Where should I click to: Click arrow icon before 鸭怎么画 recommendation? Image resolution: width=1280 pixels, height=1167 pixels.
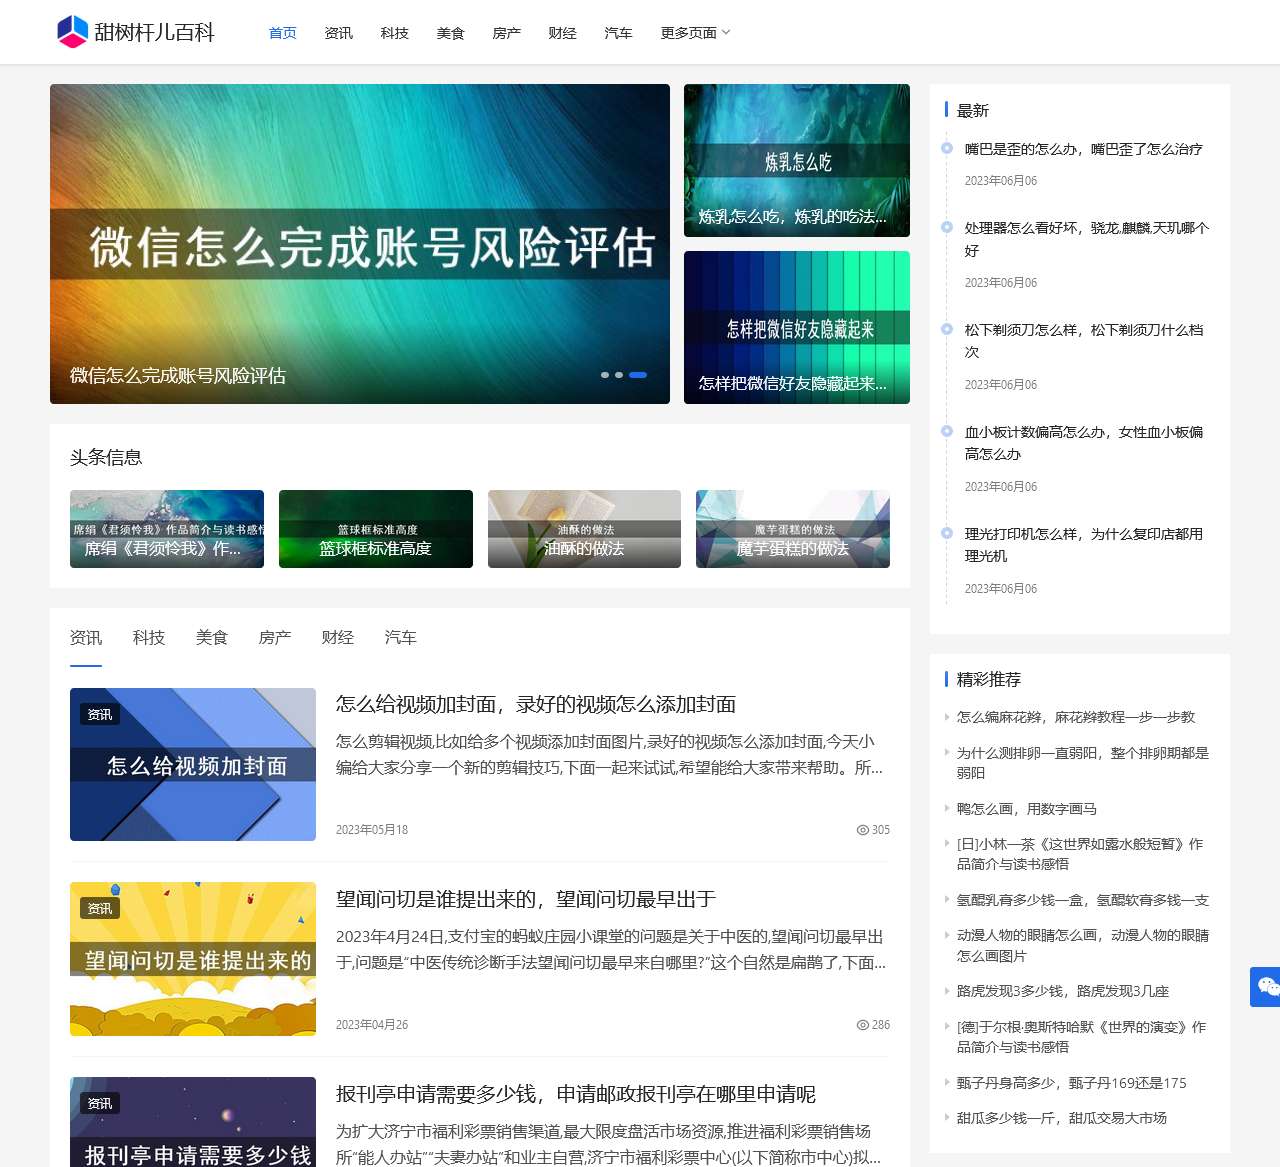[948, 808]
